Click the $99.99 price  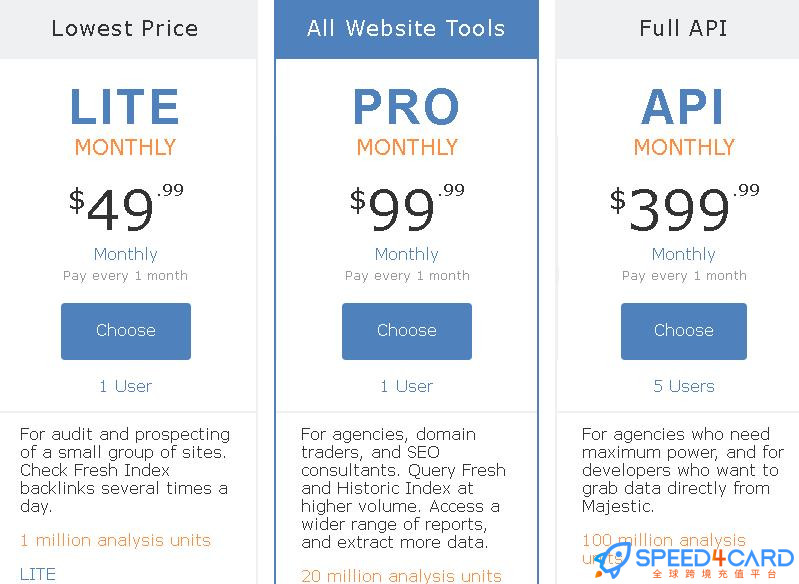click(407, 208)
